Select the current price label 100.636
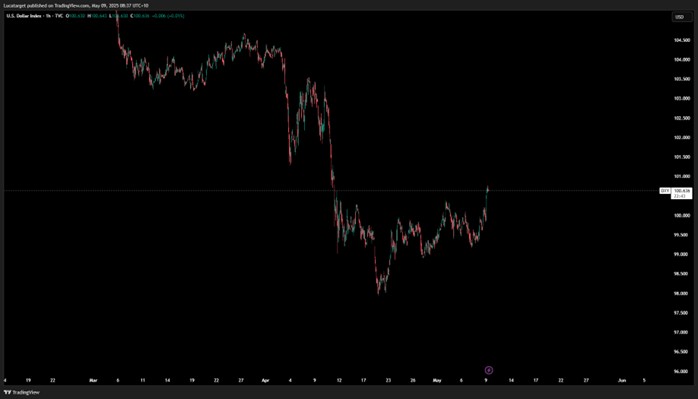Viewport: 698px width, 399px height. coord(681,191)
